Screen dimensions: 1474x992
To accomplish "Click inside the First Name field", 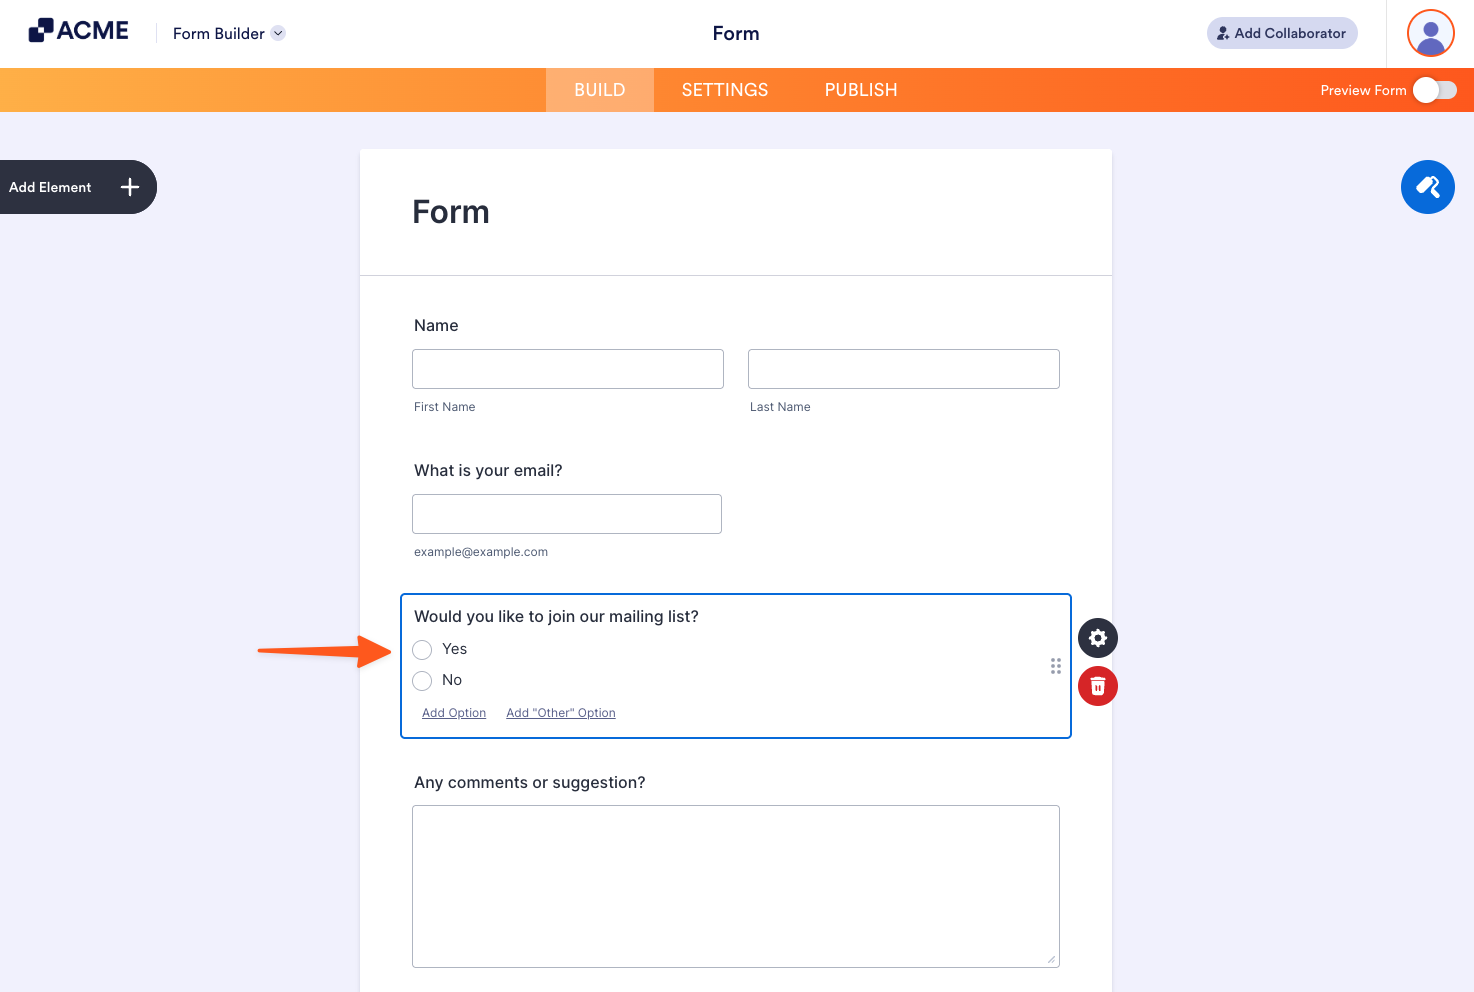I will (567, 369).
